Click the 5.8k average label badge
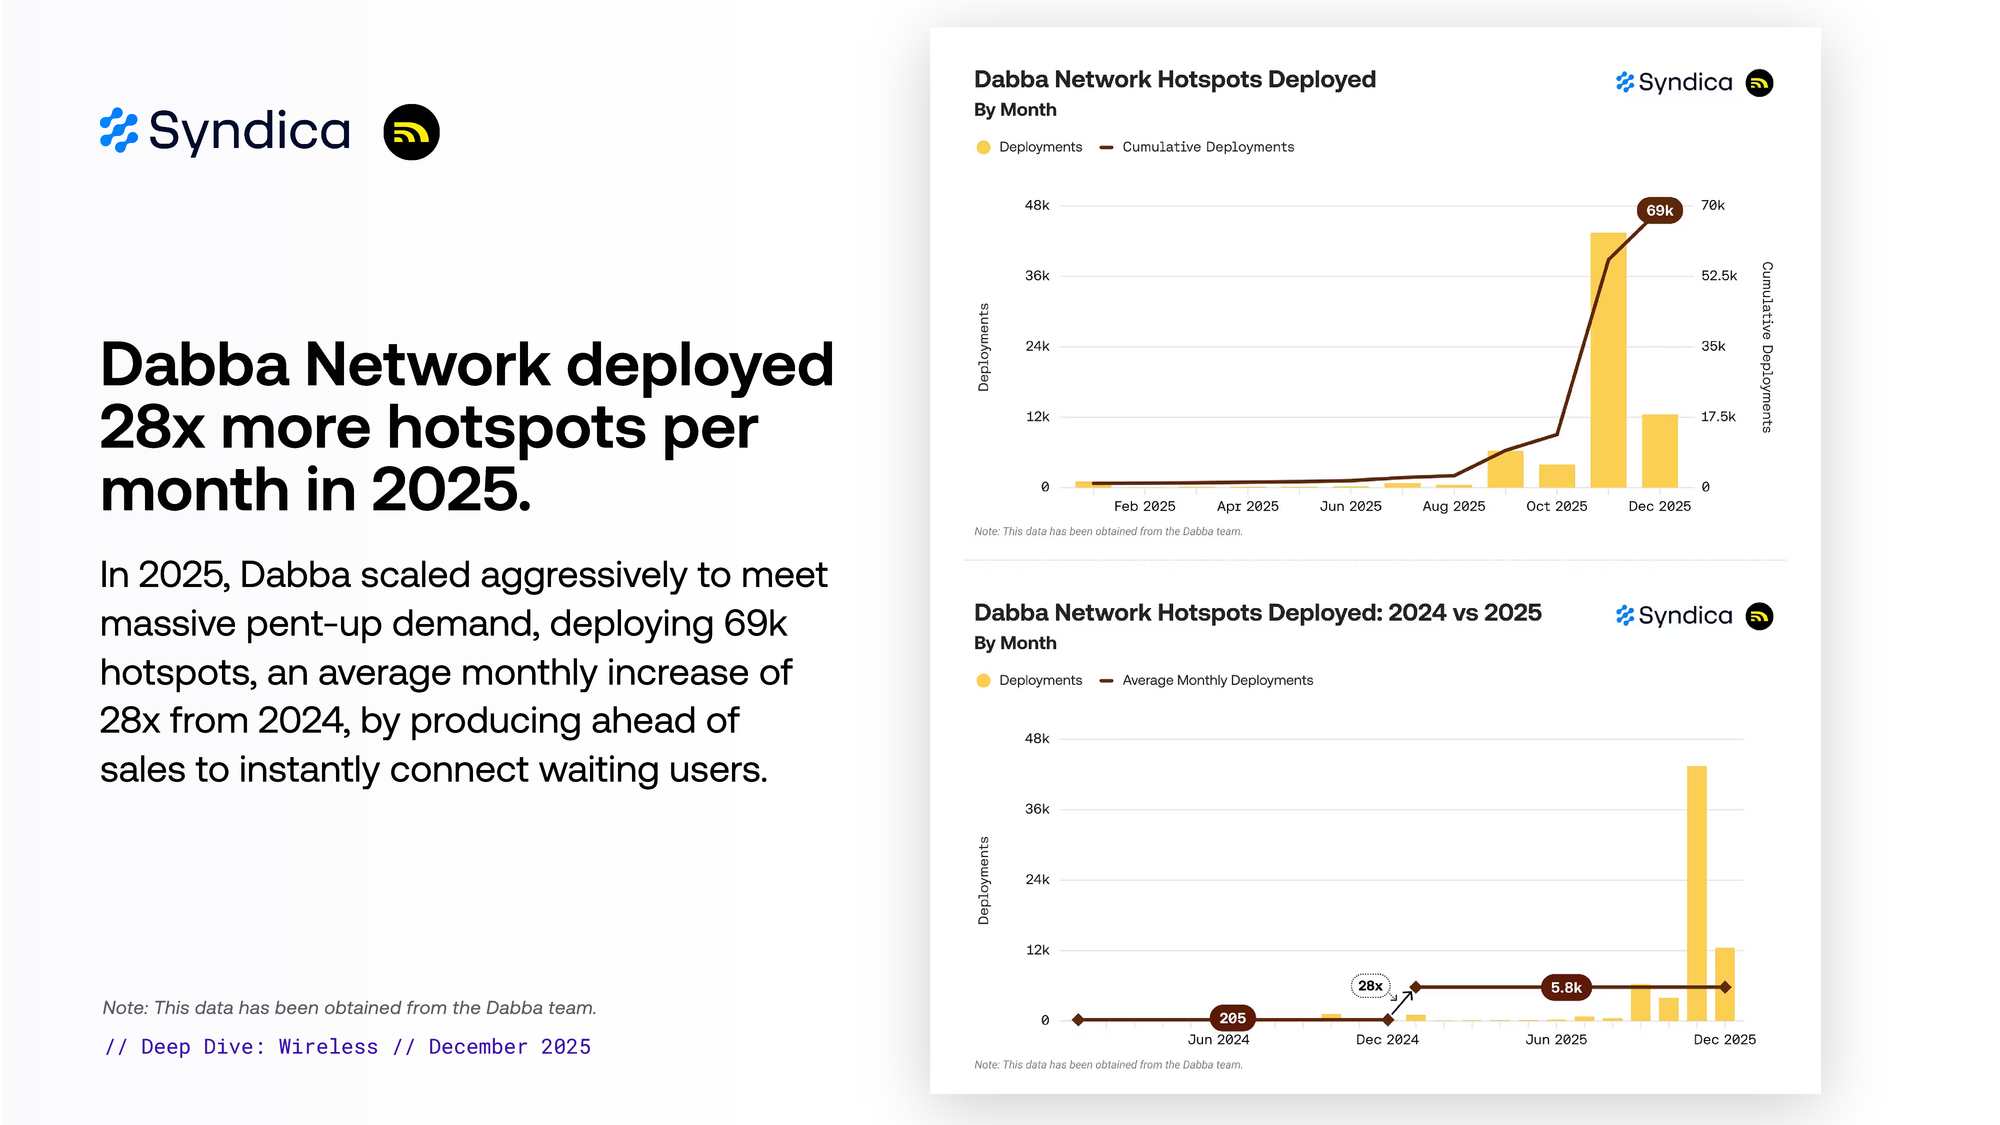Image resolution: width=2000 pixels, height=1125 pixels. [1566, 988]
